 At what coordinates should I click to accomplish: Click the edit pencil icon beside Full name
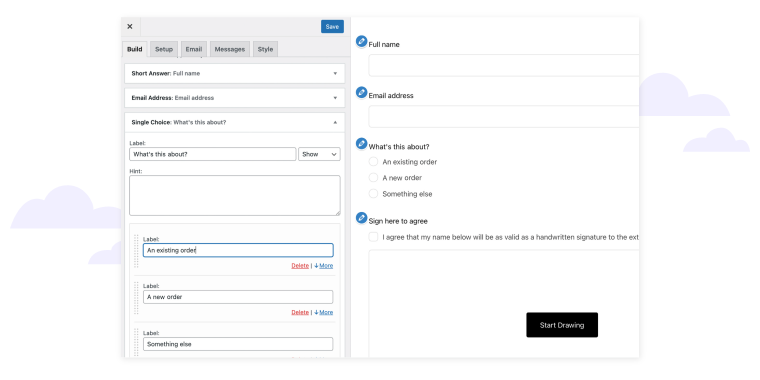point(361,41)
